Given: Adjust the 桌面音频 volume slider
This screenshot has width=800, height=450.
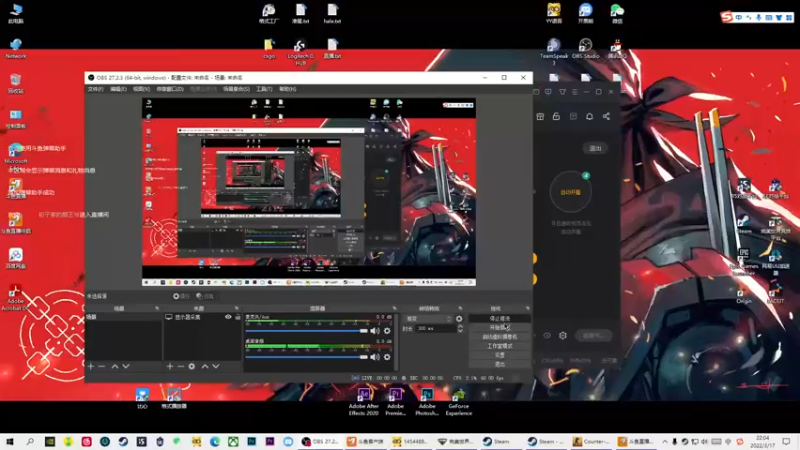Looking at the screenshot, I should [306, 357].
